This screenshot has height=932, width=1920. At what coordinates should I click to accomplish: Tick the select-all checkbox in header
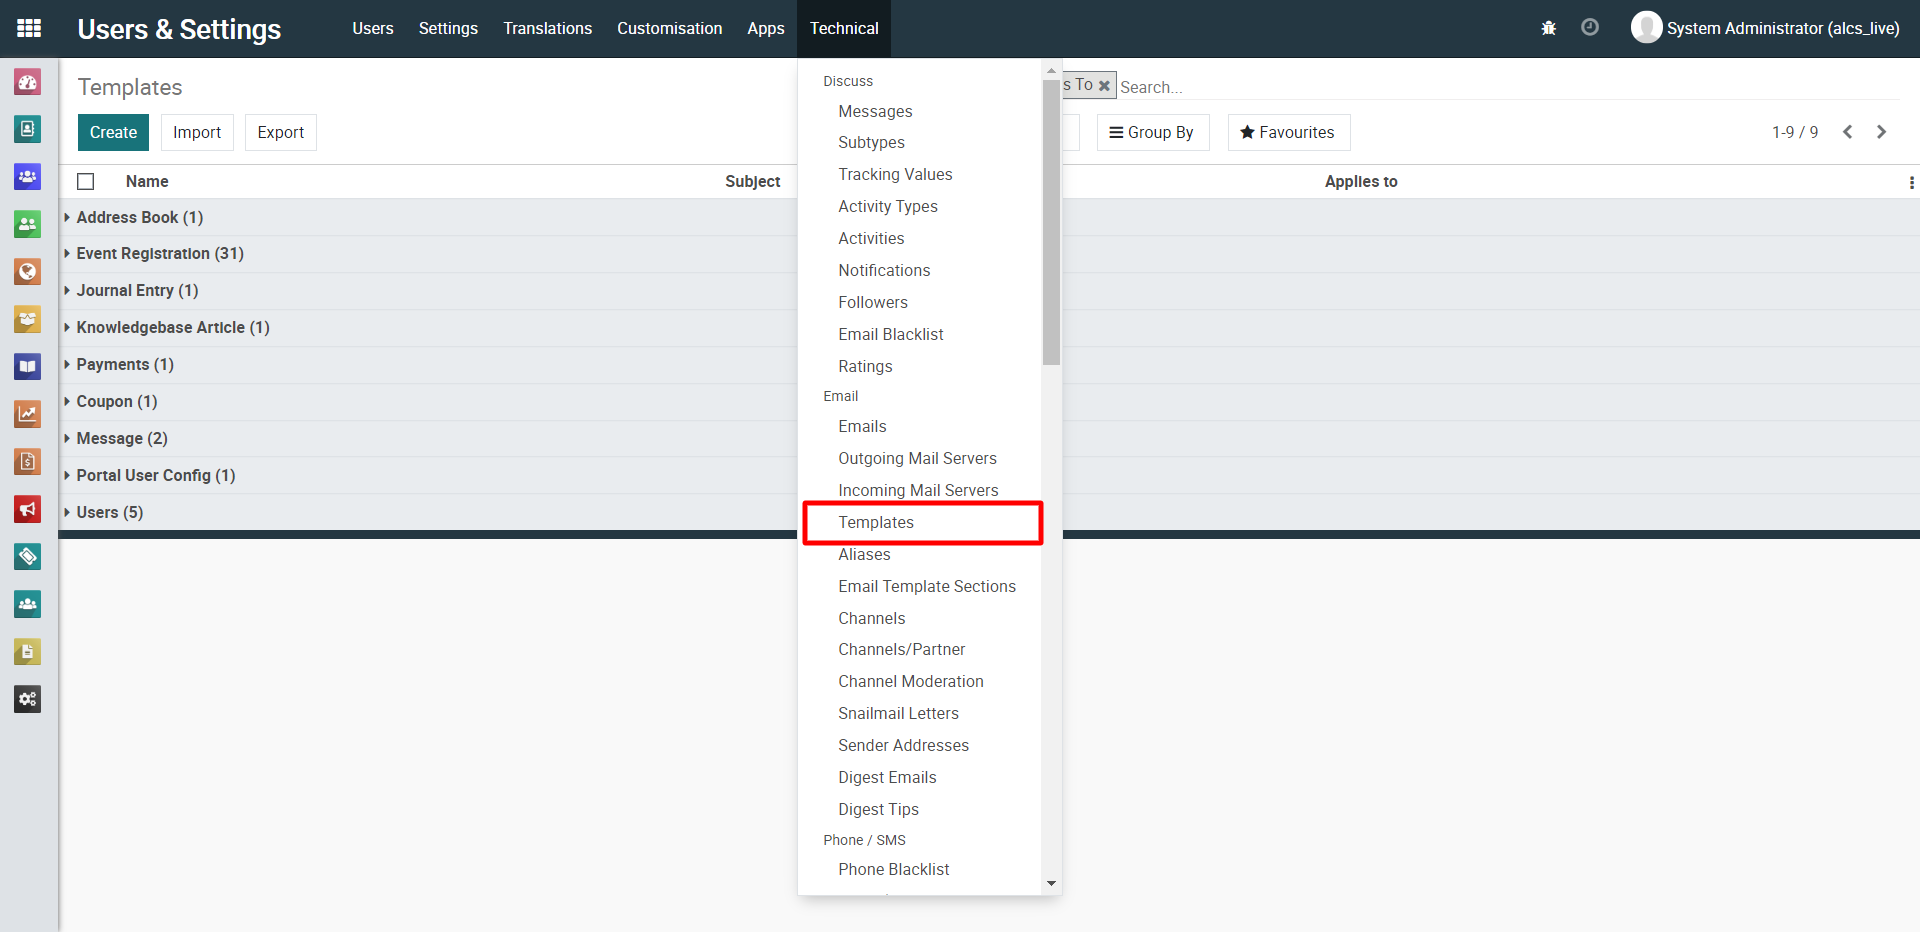[86, 181]
